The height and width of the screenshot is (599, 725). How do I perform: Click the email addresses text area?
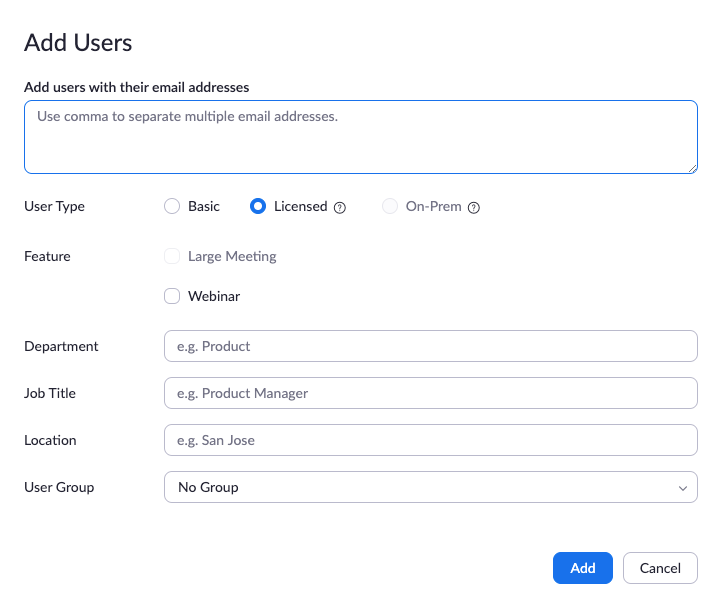(x=361, y=137)
